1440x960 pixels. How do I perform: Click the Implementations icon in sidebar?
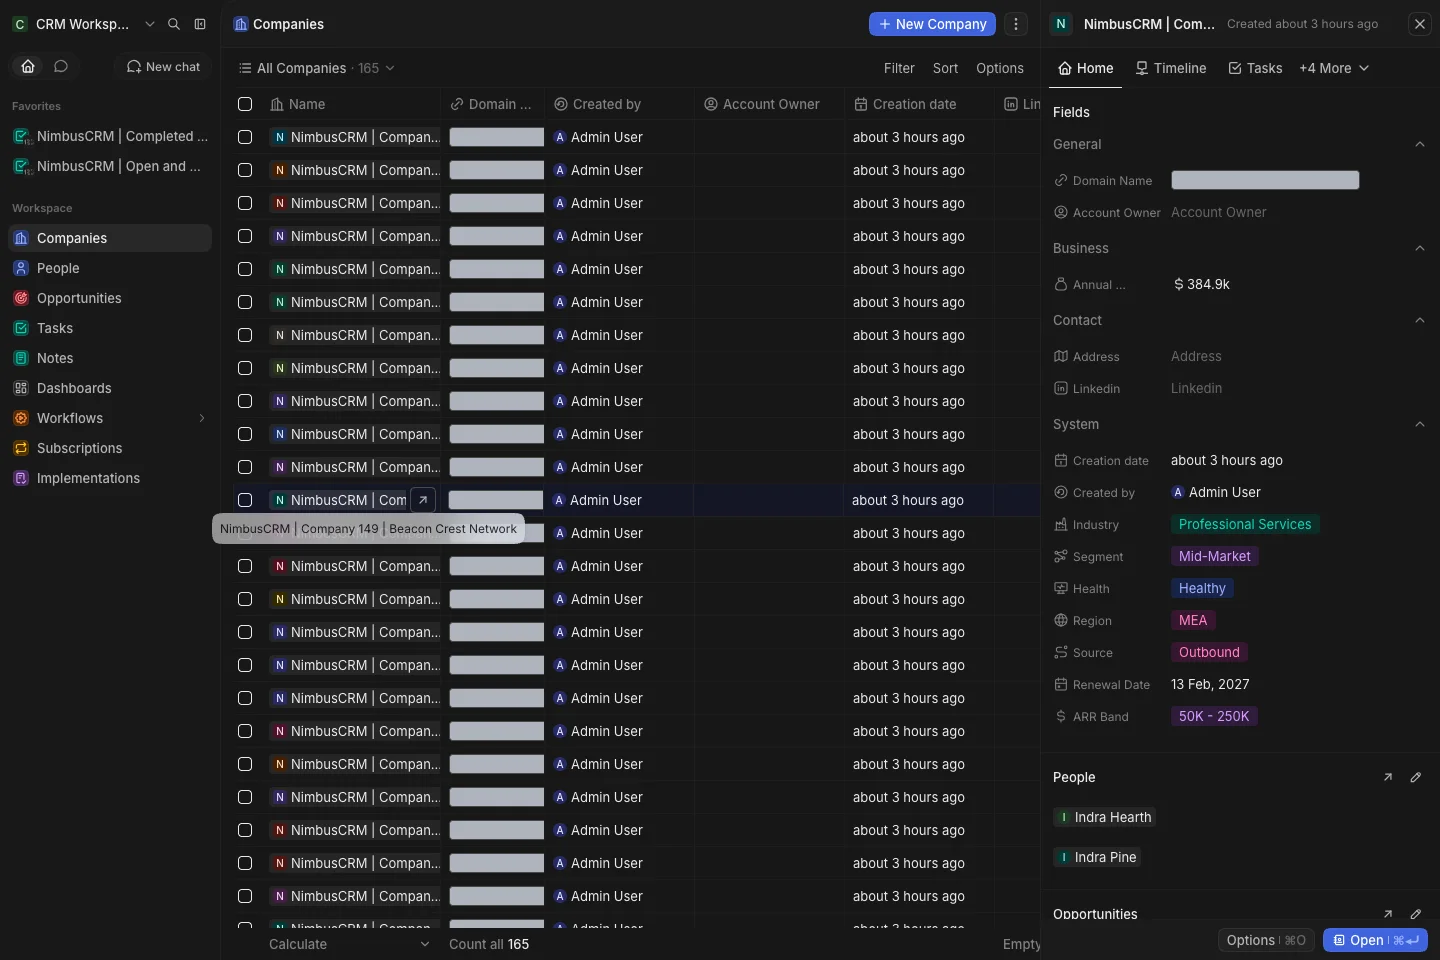click(21, 478)
